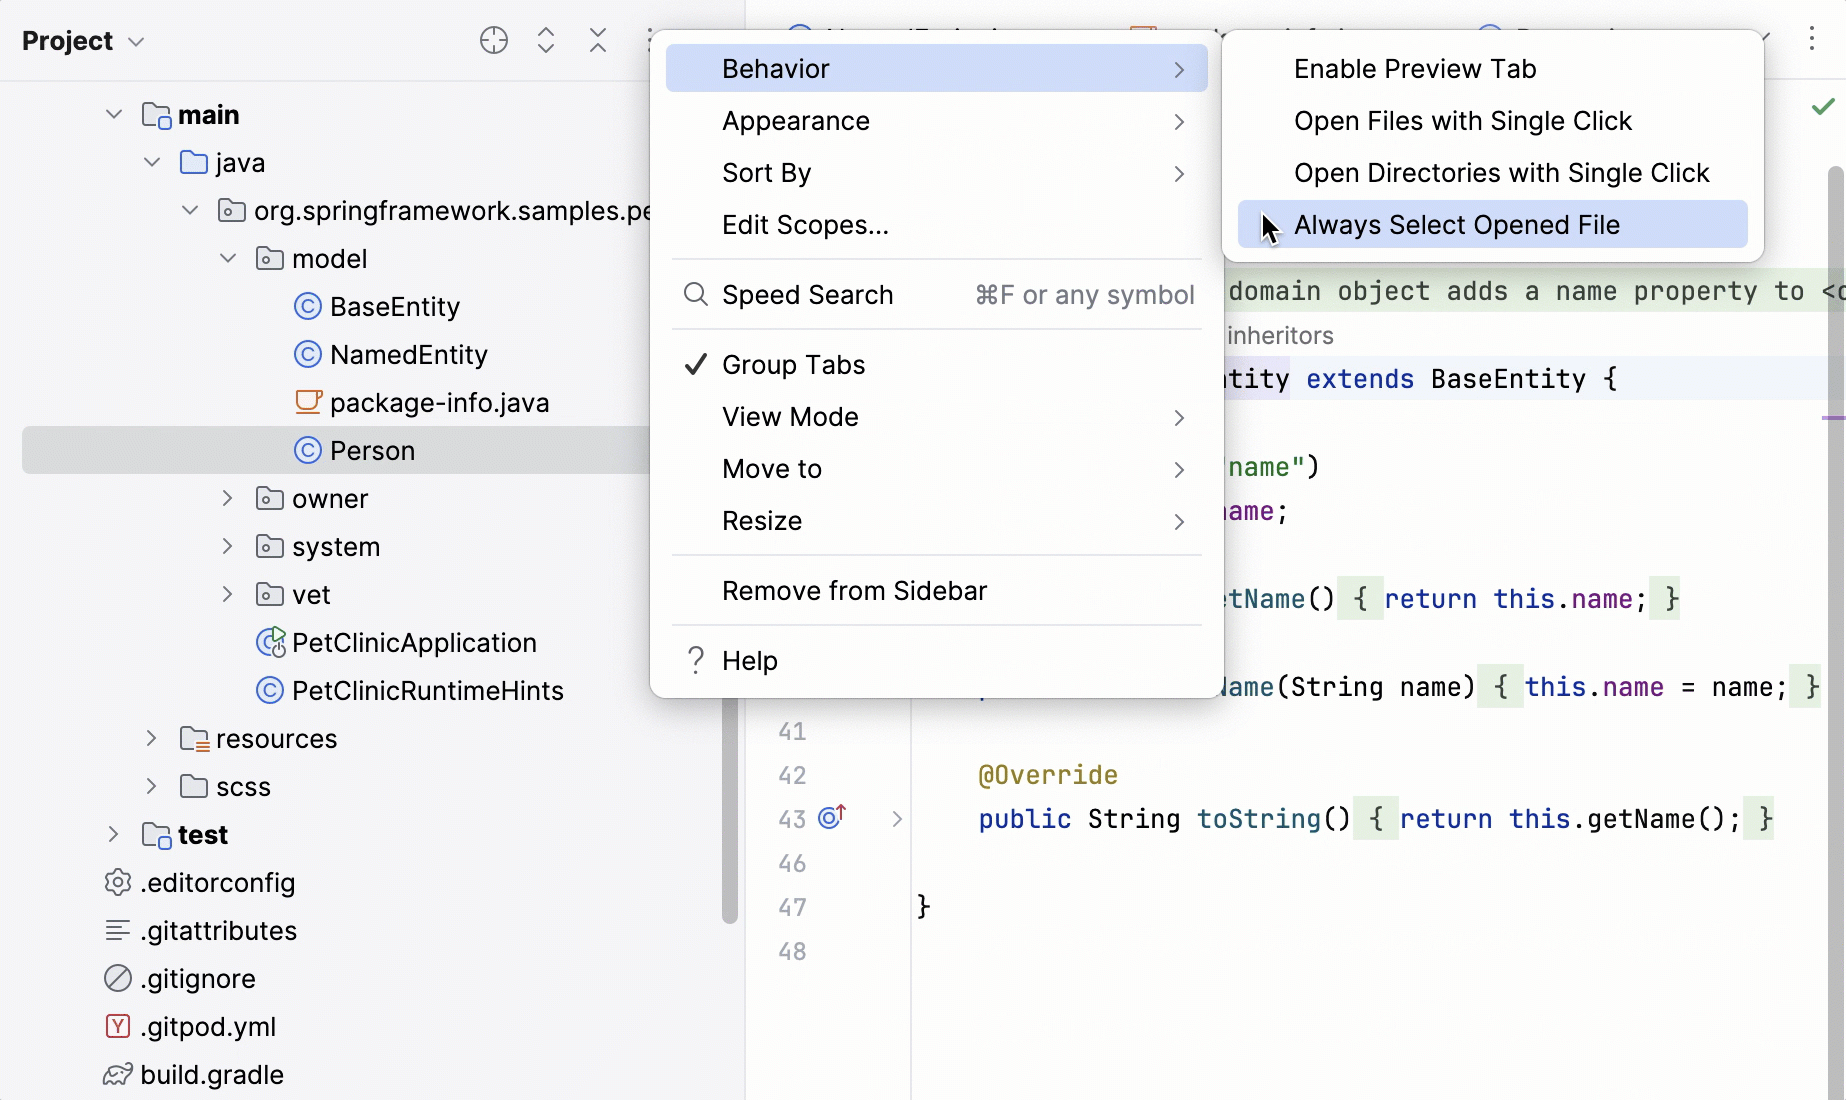Click the Expand All icon in Project toolbar
Image resolution: width=1846 pixels, height=1100 pixels.
click(546, 41)
